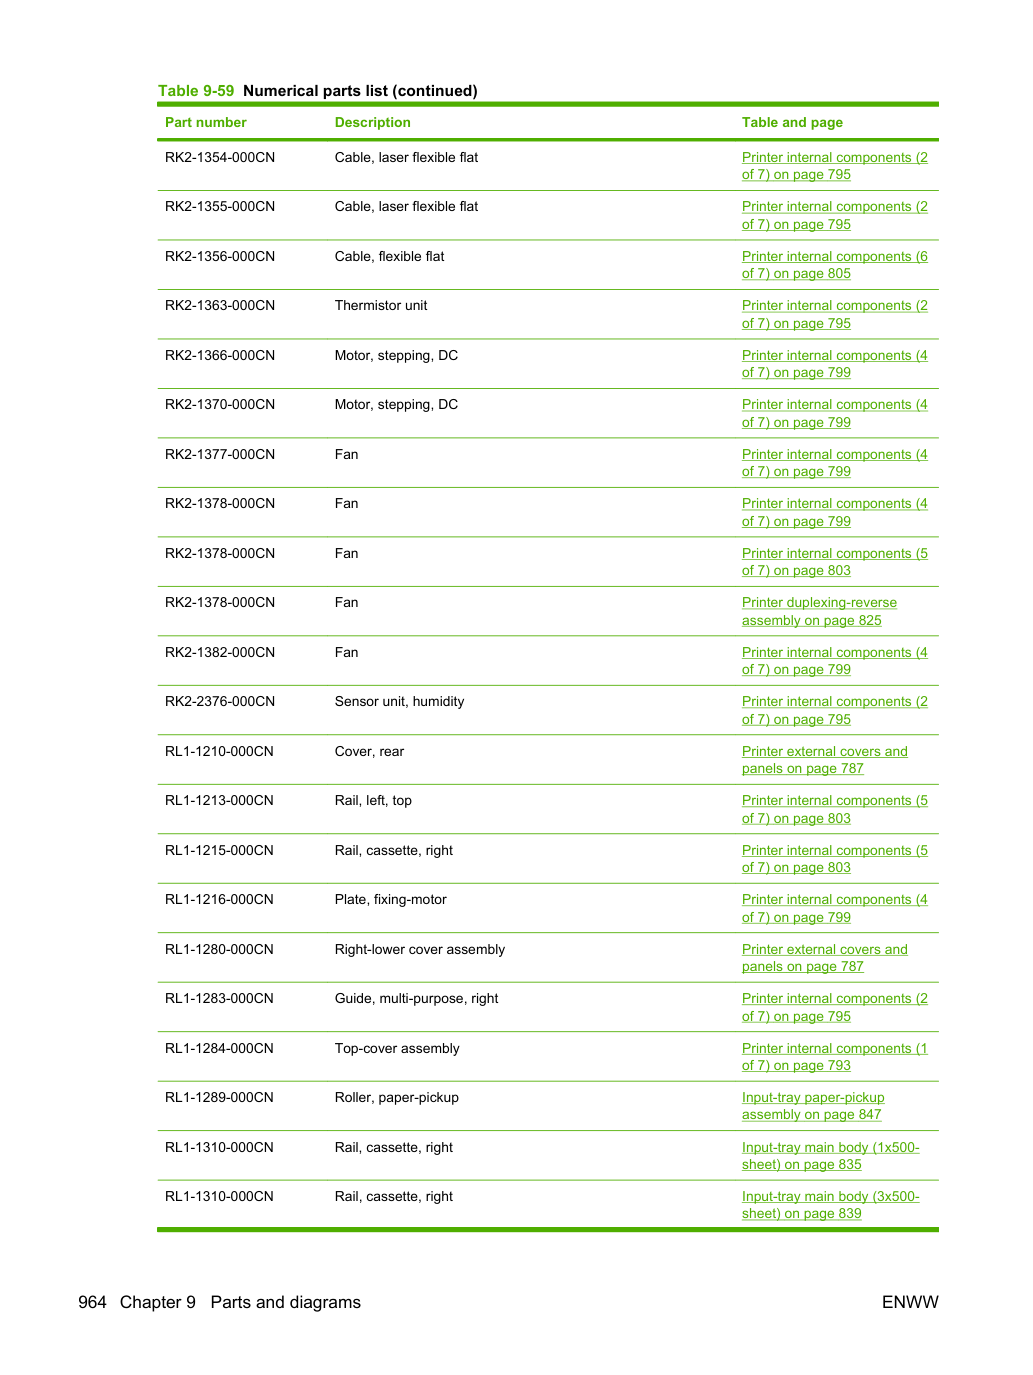The image size is (1033, 1375).
Task: Open Thermistor unit page 795 link
Action: click(x=834, y=314)
